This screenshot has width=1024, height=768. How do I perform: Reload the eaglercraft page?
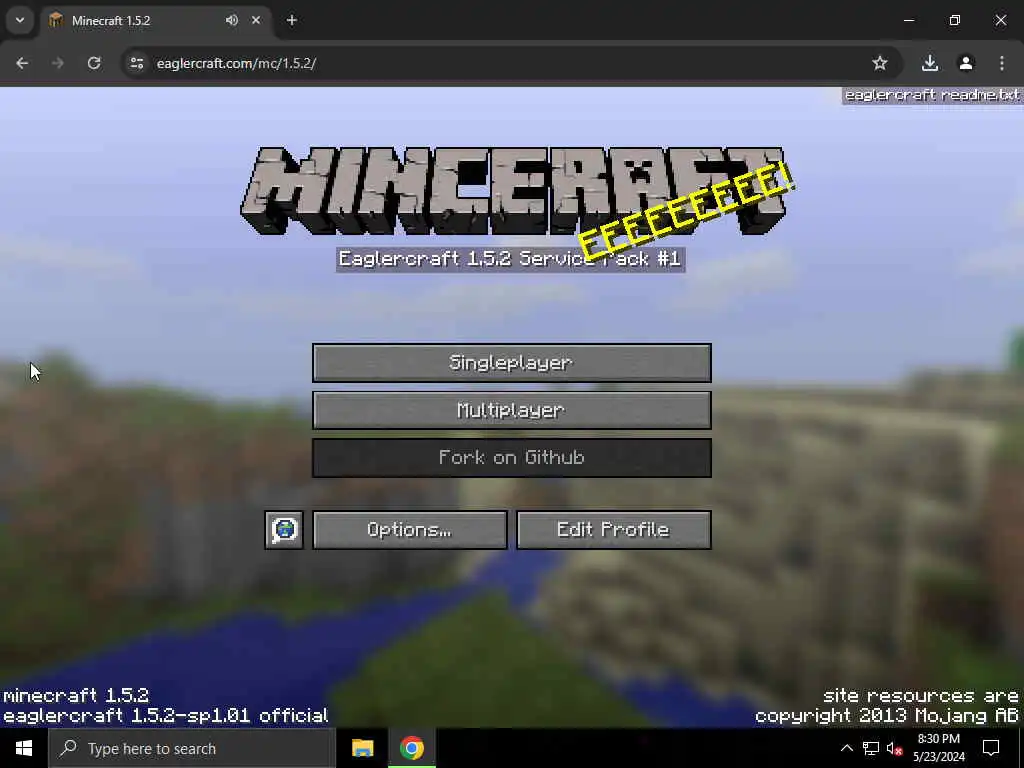pos(94,63)
